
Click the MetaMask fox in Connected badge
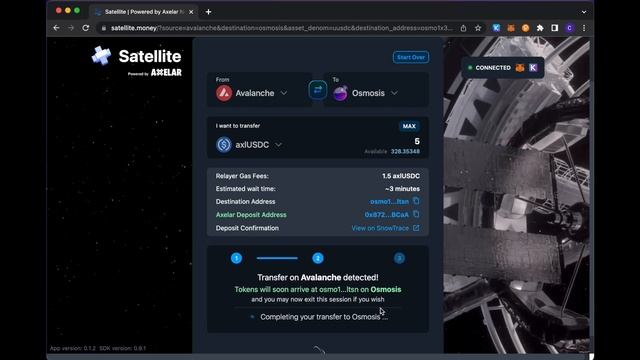pyautogui.click(x=520, y=68)
